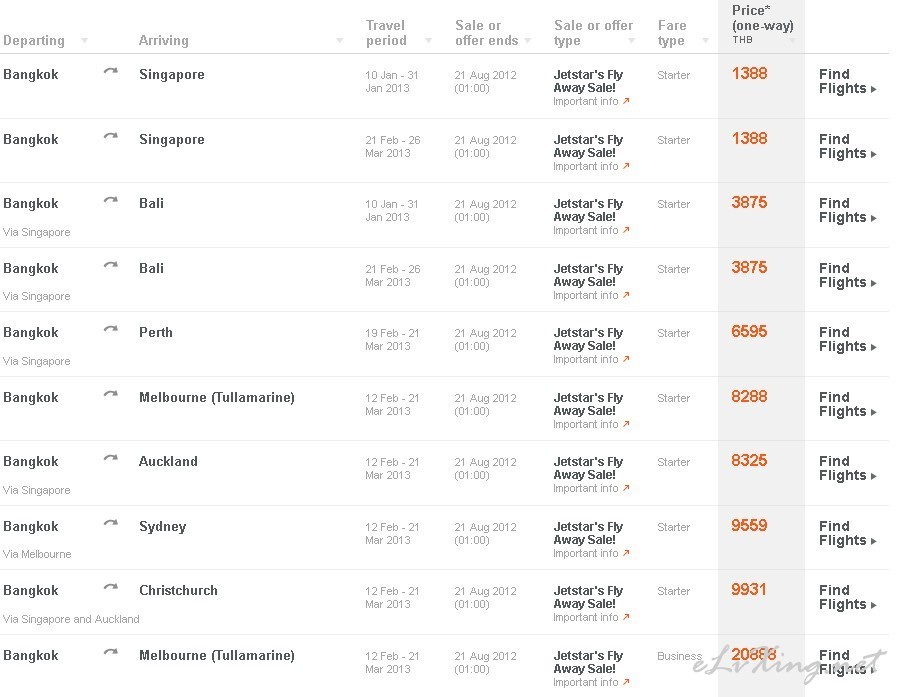Viewport: 897px width, 697px height.
Task: Find Flights for the 8325 Auckland fare
Action: coord(847,468)
